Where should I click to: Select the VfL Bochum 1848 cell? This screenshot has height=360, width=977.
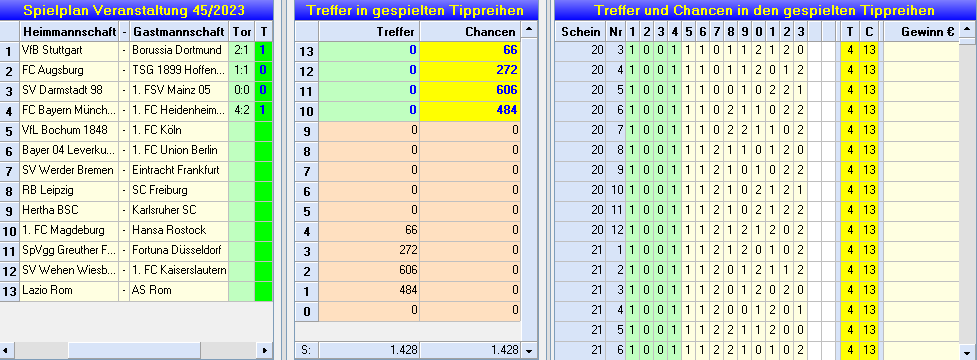[69, 130]
